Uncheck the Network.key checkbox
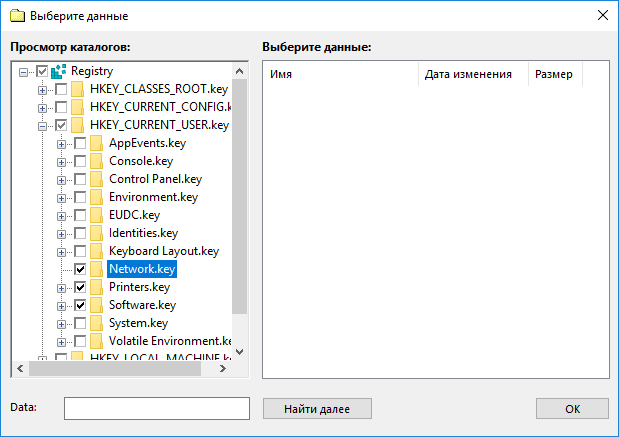The width and height of the screenshot is (619, 437). point(80,269)
